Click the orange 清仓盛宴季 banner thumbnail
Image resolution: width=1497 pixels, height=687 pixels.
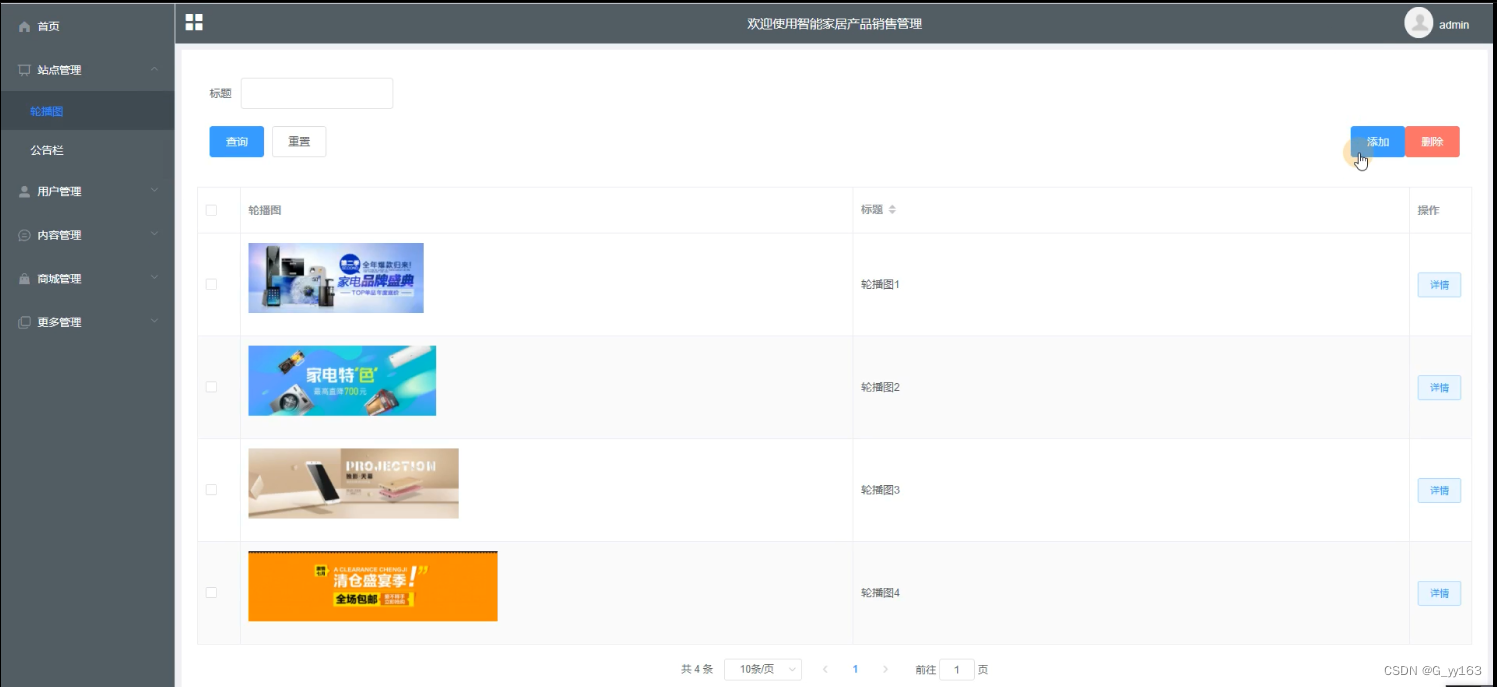pyautogui.click(x=372, y=587)
